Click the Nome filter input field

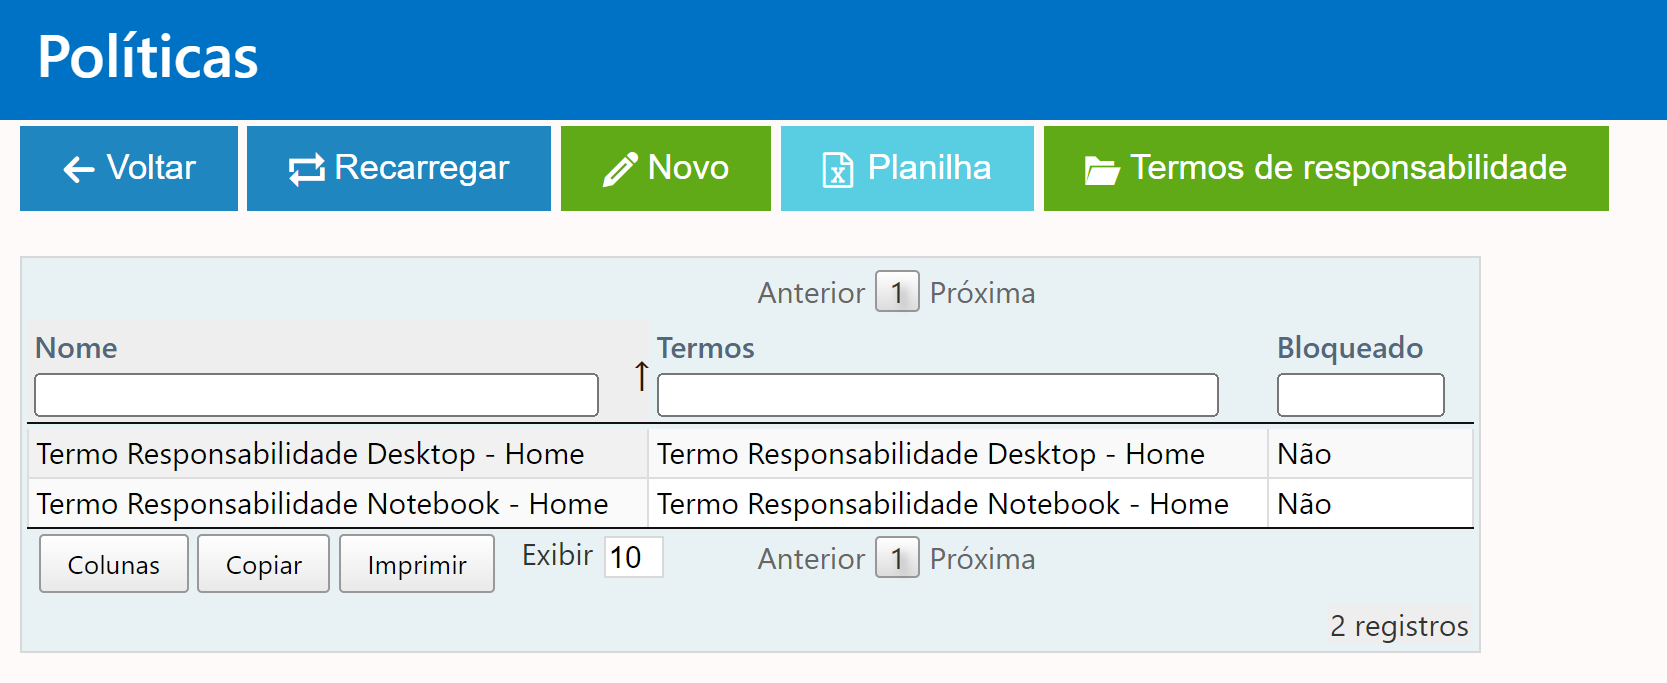tap(316, 395)
